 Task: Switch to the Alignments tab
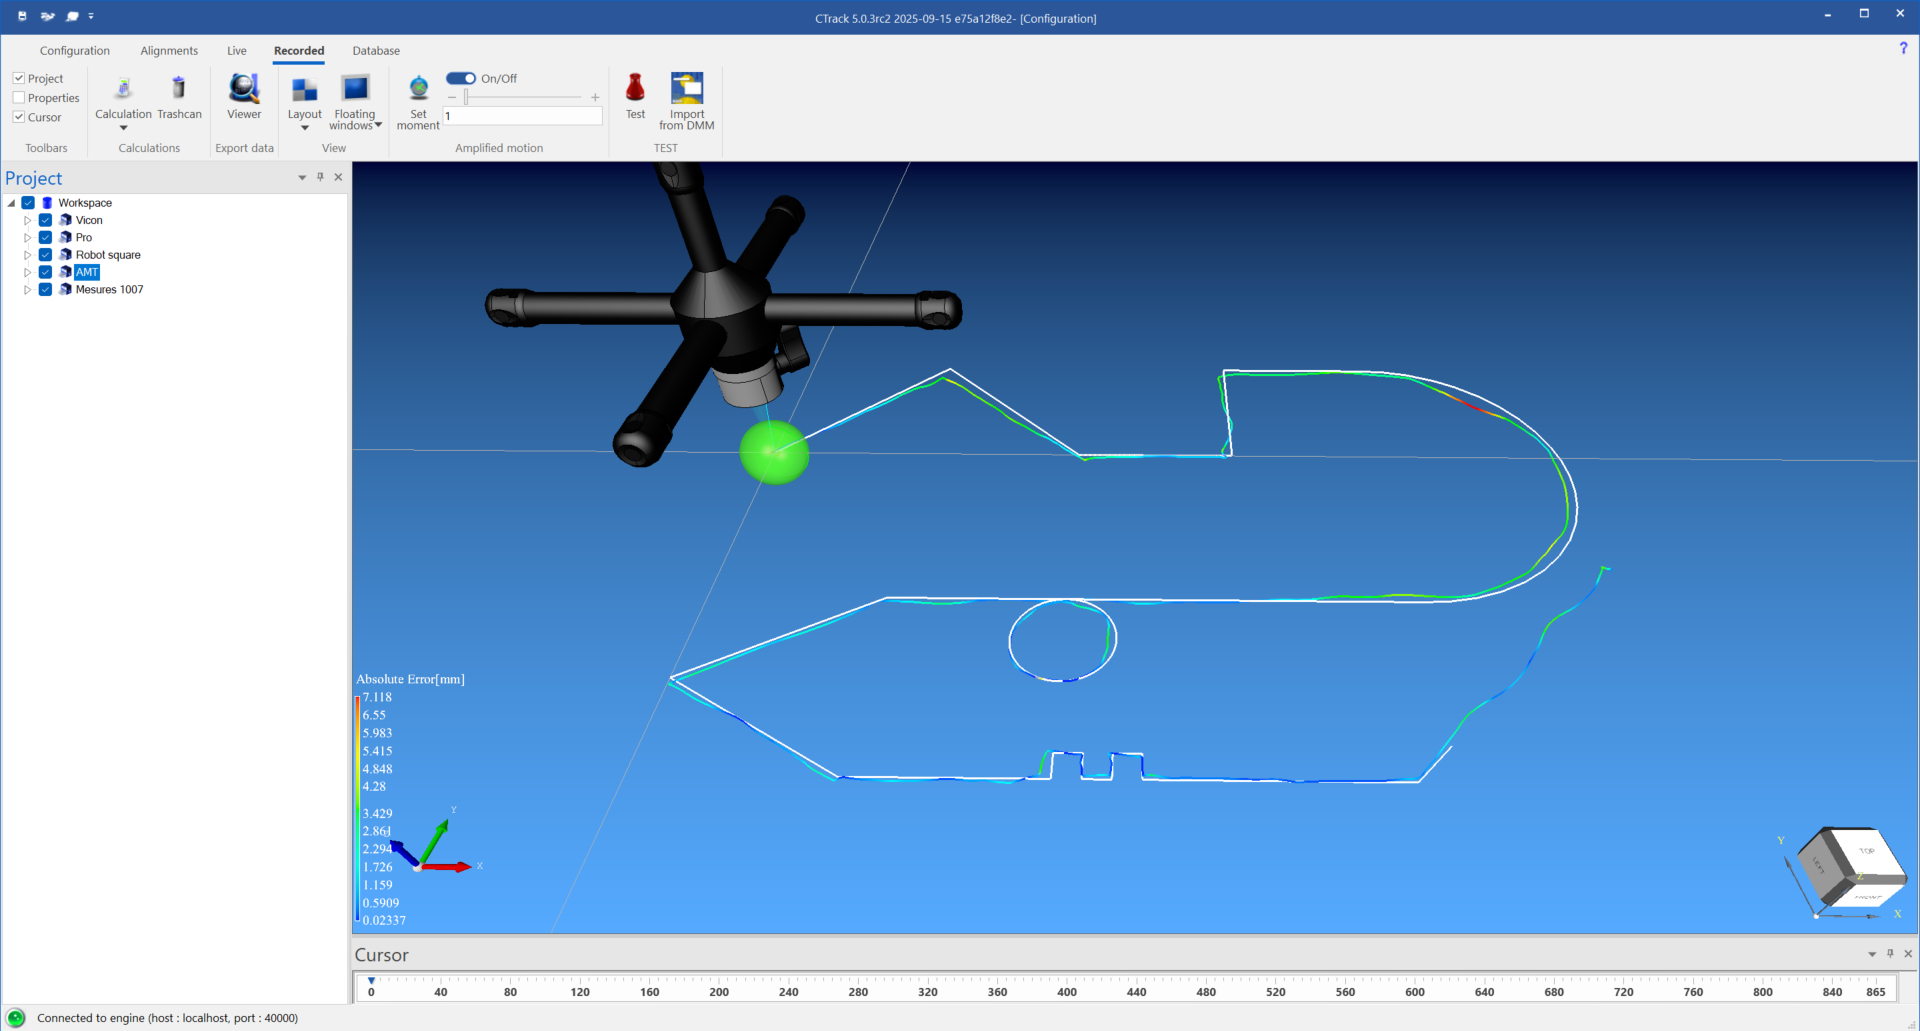169,51
